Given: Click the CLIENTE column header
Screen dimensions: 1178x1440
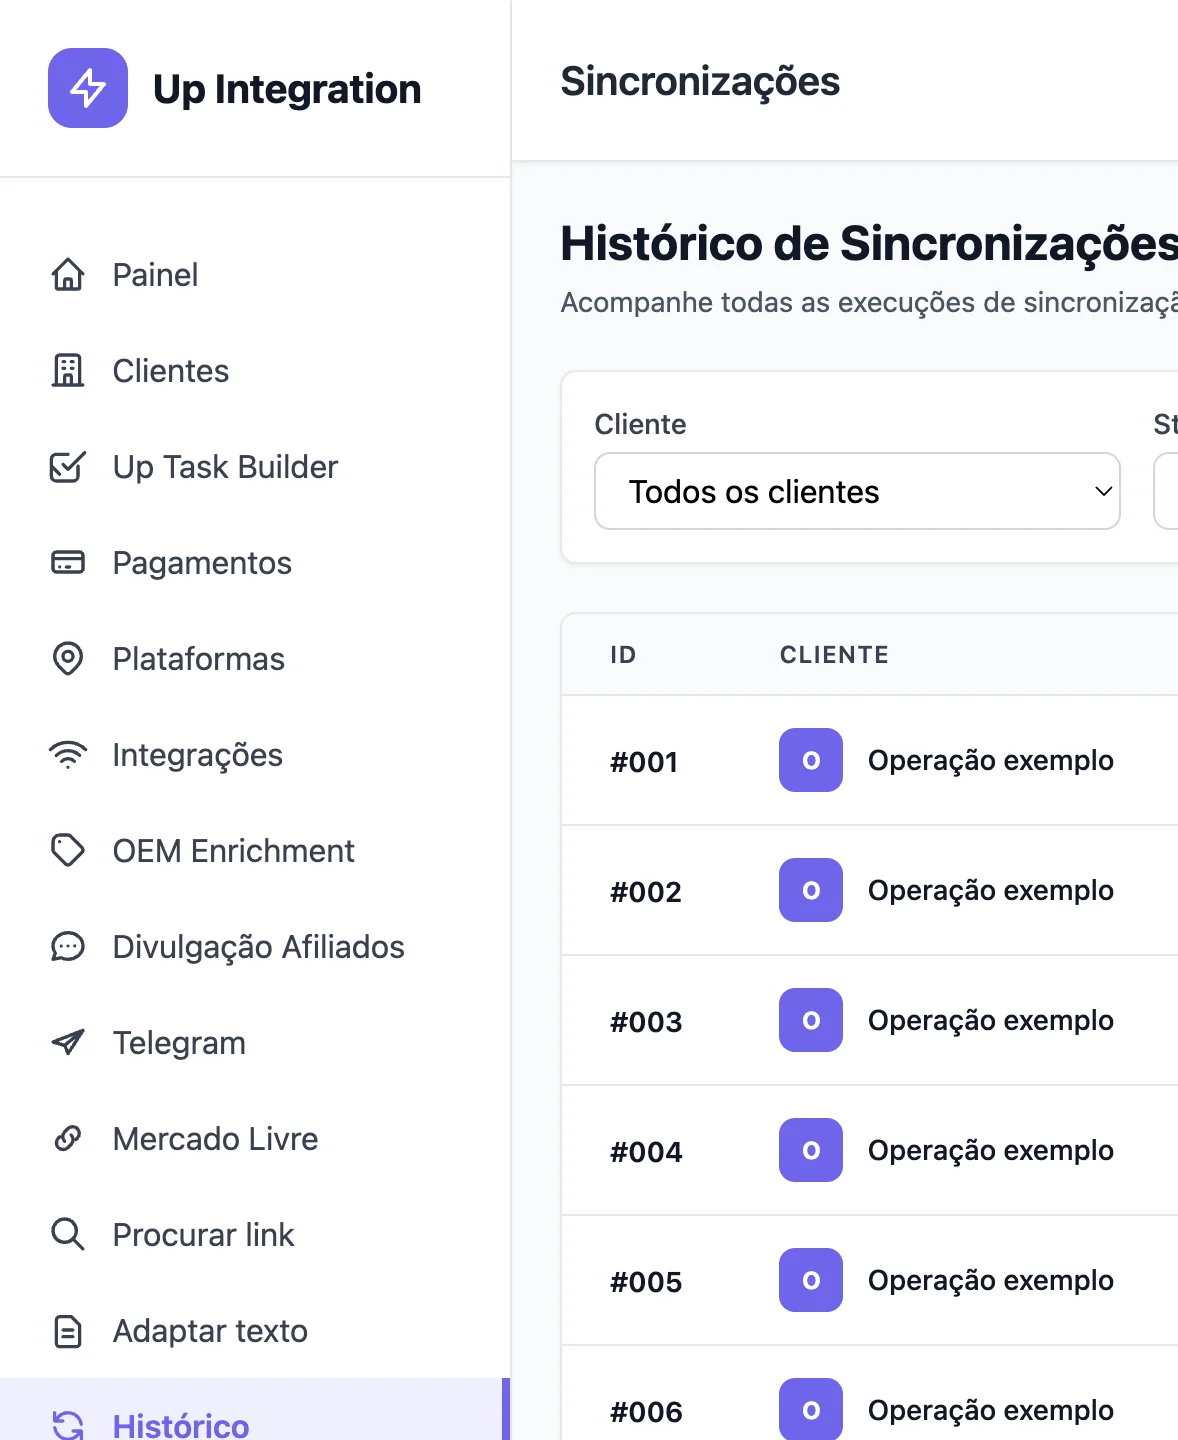Looking at the screenshot, I should (834, 655).
